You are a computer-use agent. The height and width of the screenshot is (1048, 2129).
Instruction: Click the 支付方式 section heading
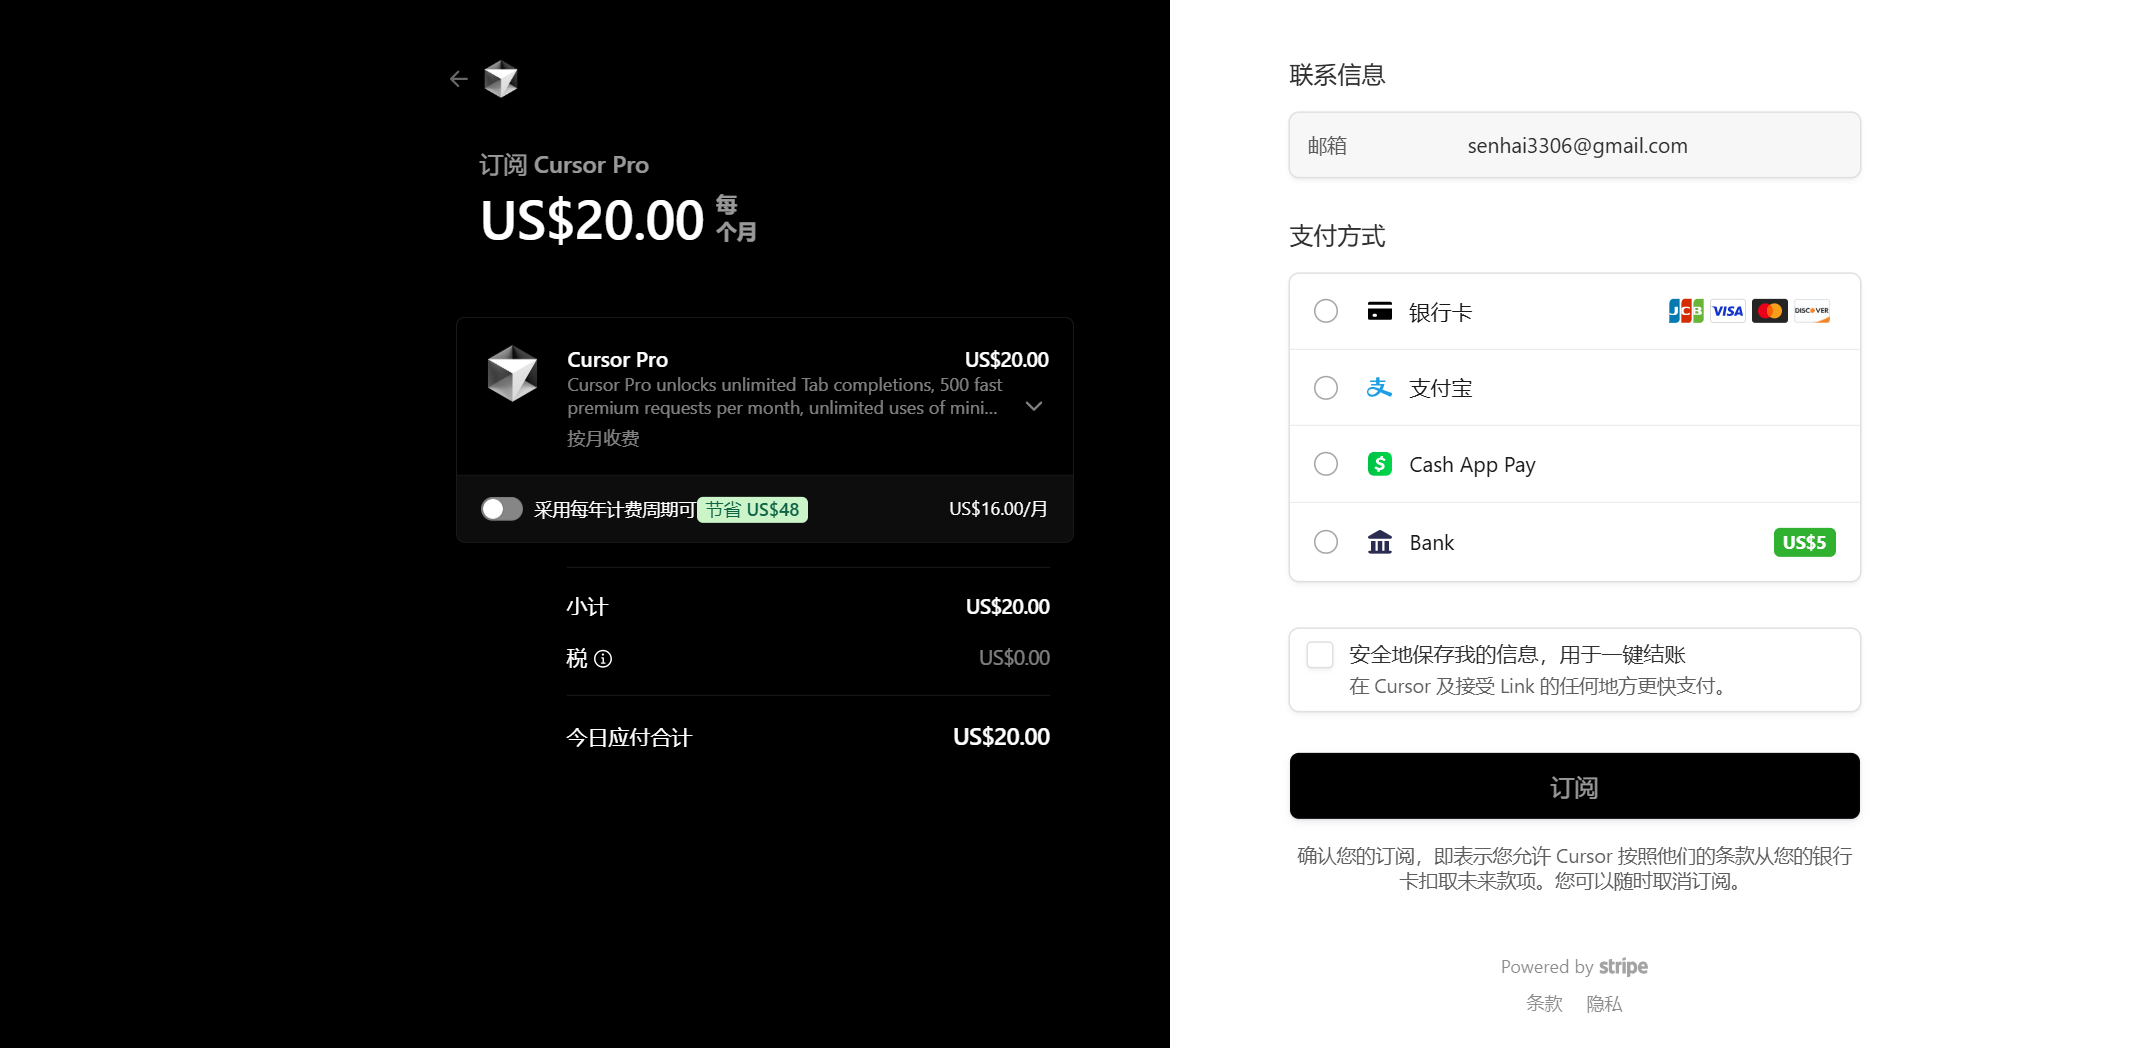pos(1337,236)
